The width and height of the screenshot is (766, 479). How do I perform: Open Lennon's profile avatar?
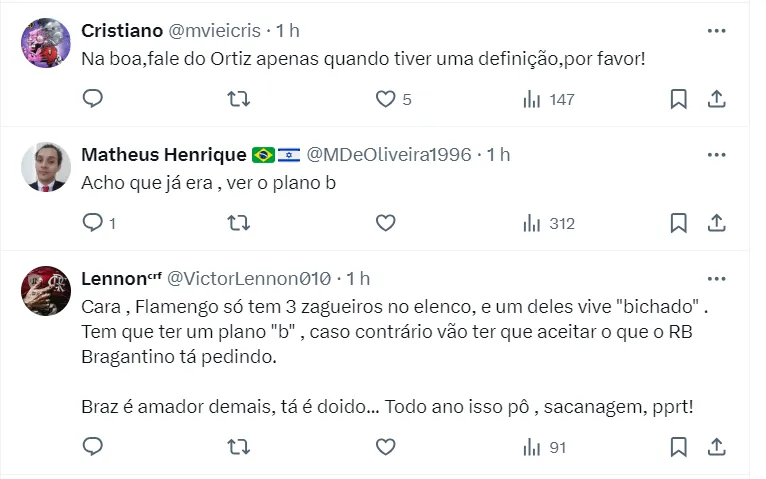[46, 289]
